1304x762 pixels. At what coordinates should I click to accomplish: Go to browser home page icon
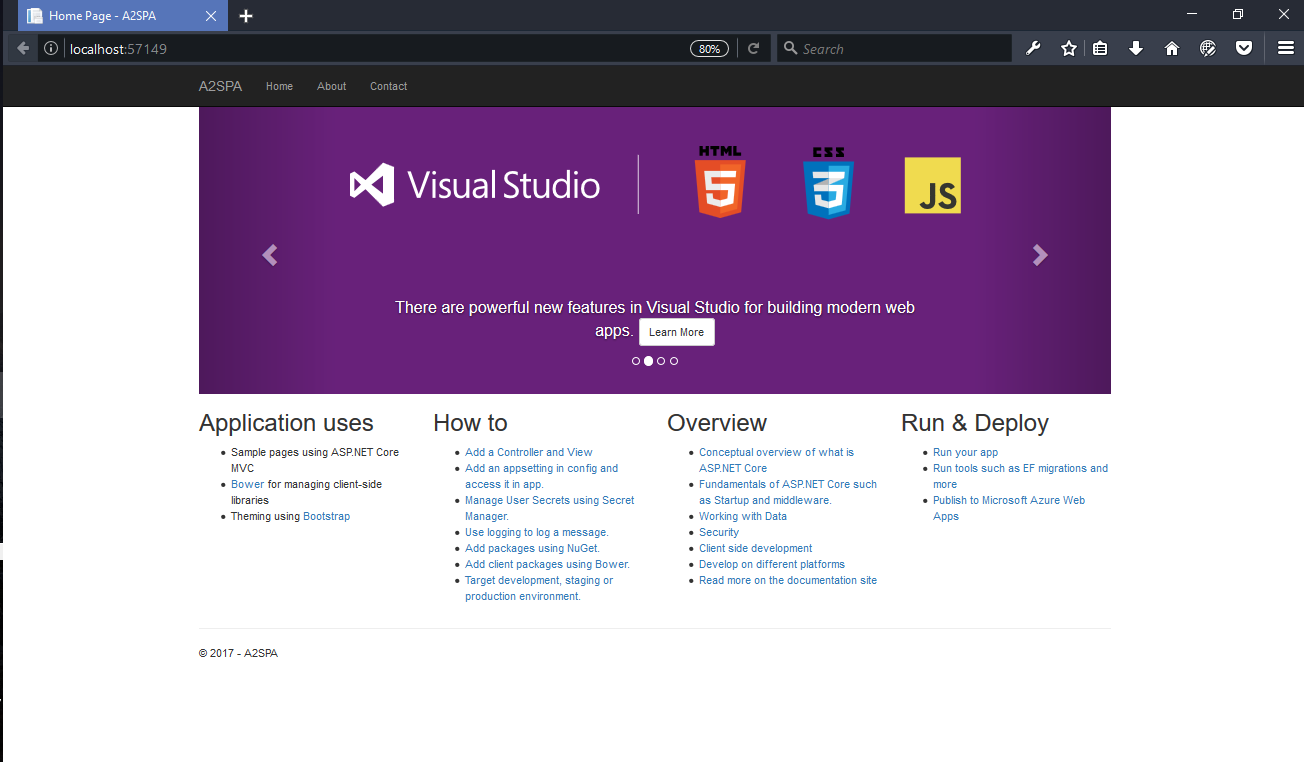coord(1172,48)
